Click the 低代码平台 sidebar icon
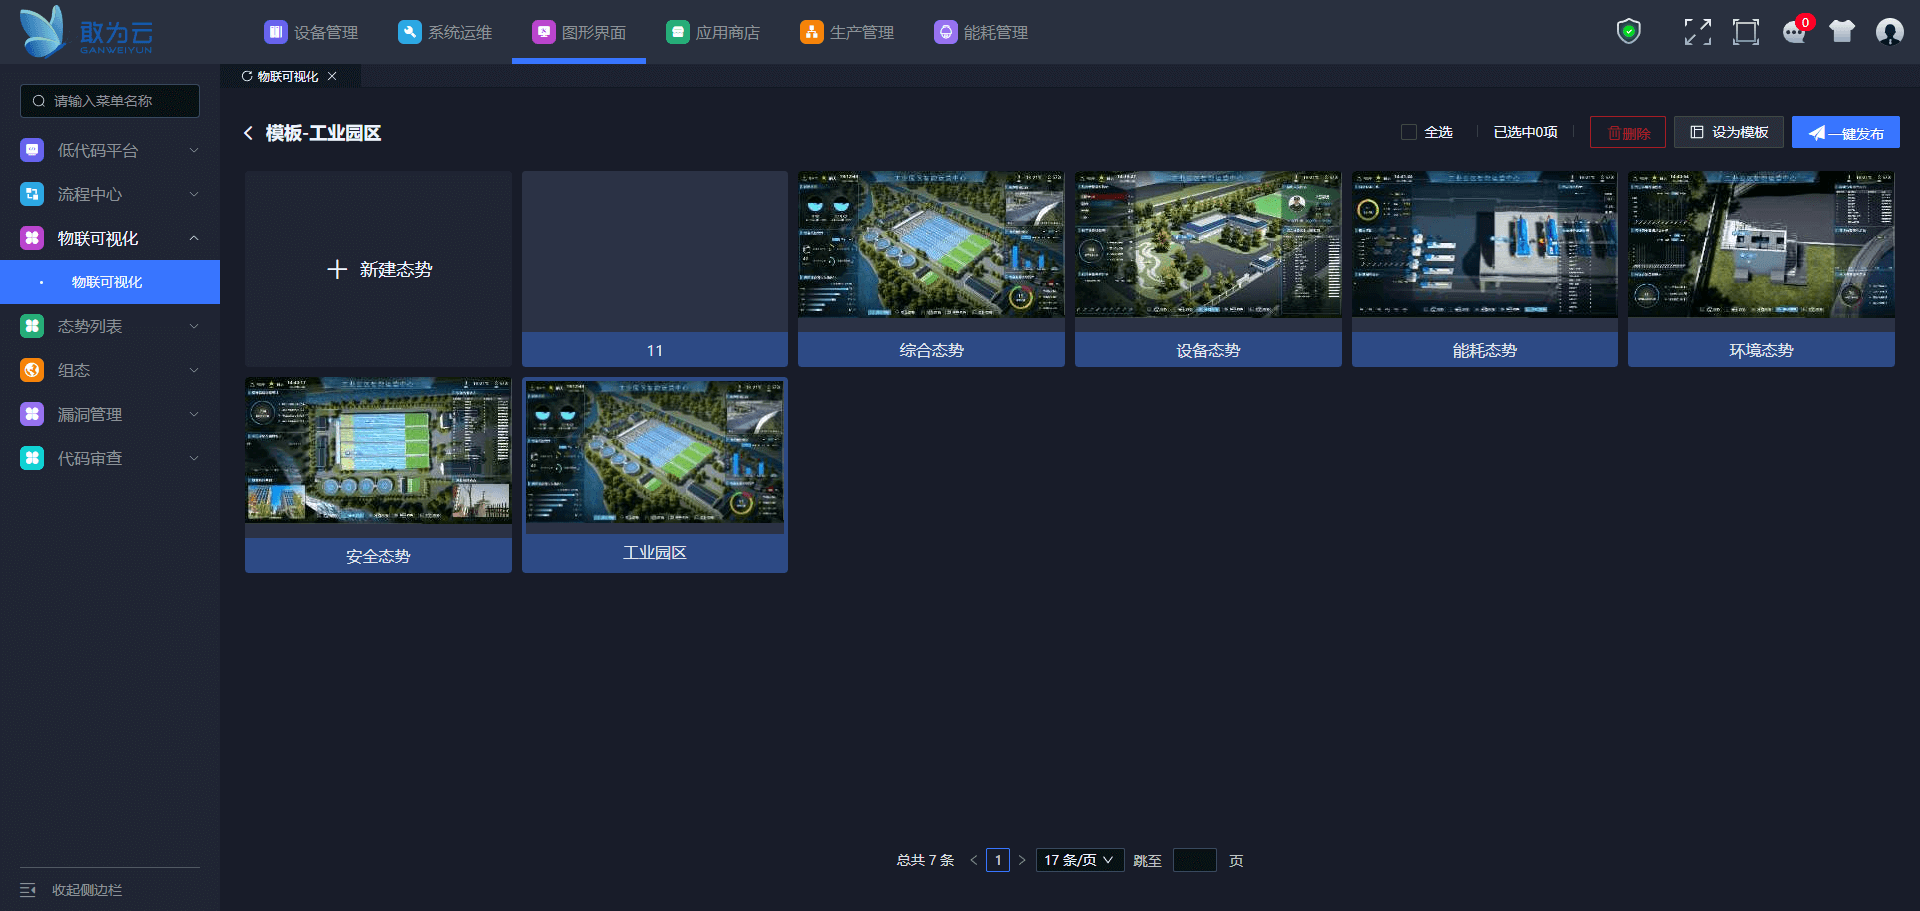 coord(32,150)
